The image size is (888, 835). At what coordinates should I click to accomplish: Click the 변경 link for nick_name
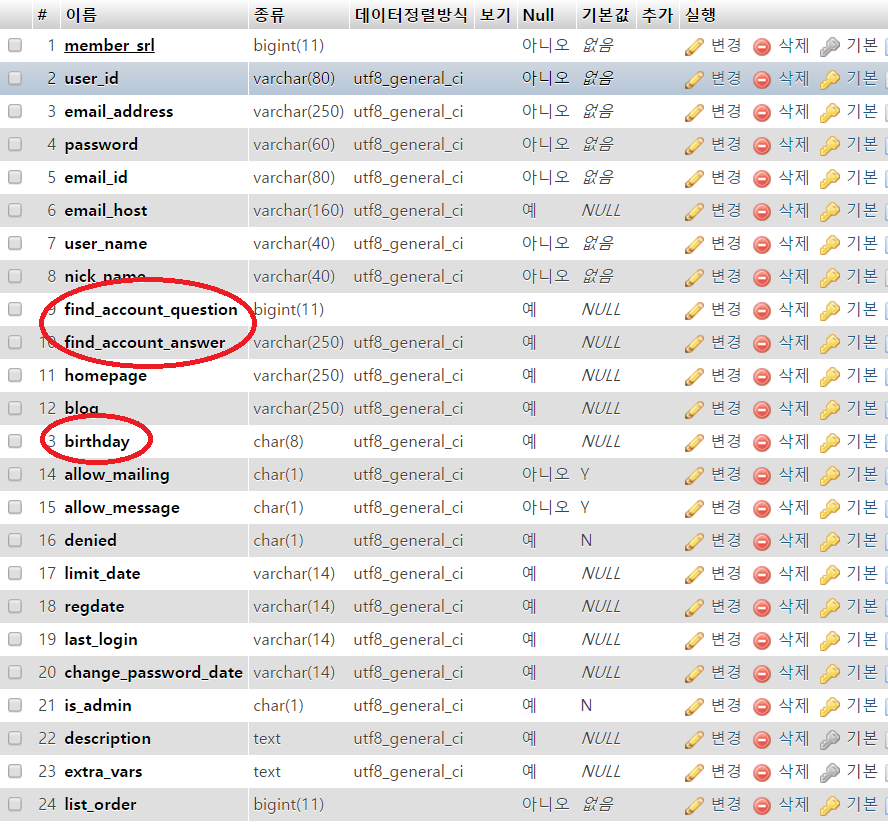click(x=726, y=276)
